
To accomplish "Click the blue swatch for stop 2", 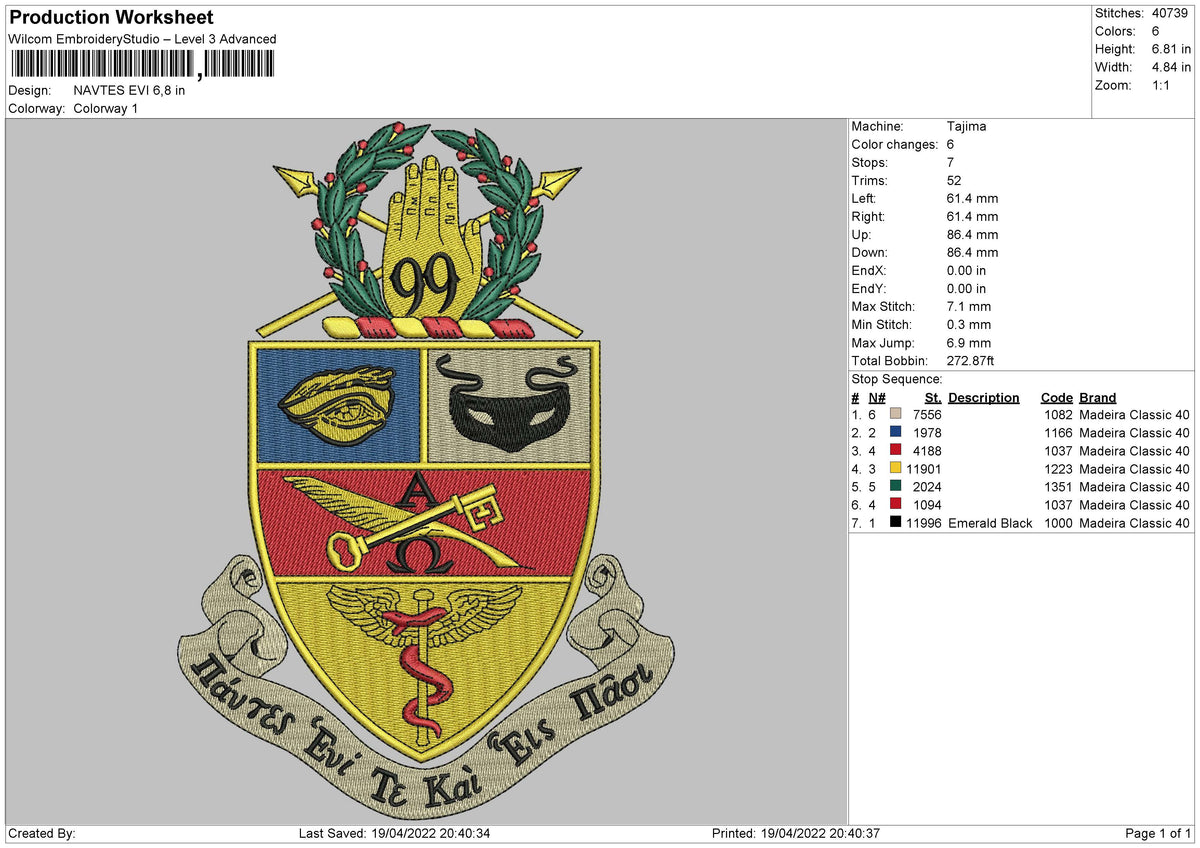I will pyautogui.click(x=896, y=433).
